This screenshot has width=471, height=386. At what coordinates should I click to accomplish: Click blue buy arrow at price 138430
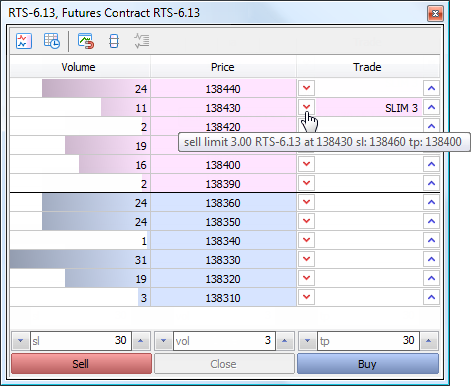(431, 107)
